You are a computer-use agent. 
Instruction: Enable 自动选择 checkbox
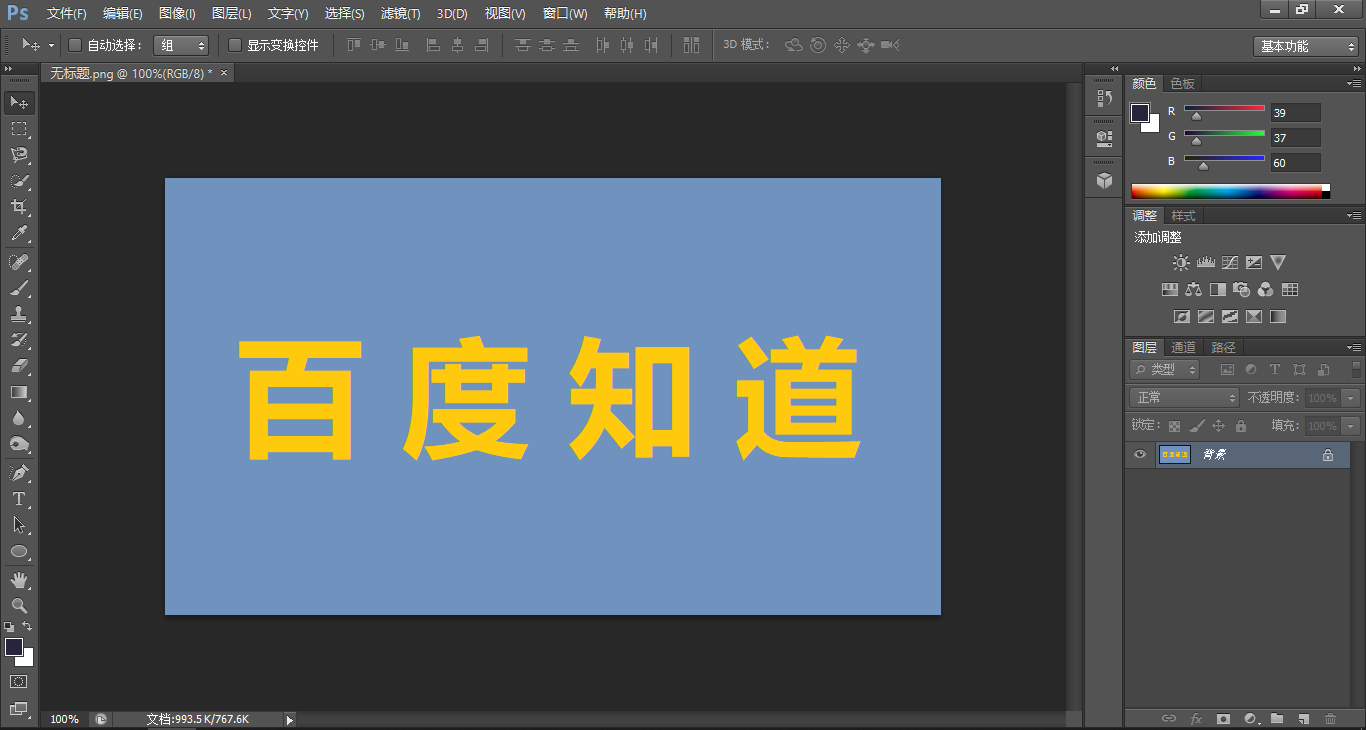pos(74,45)
